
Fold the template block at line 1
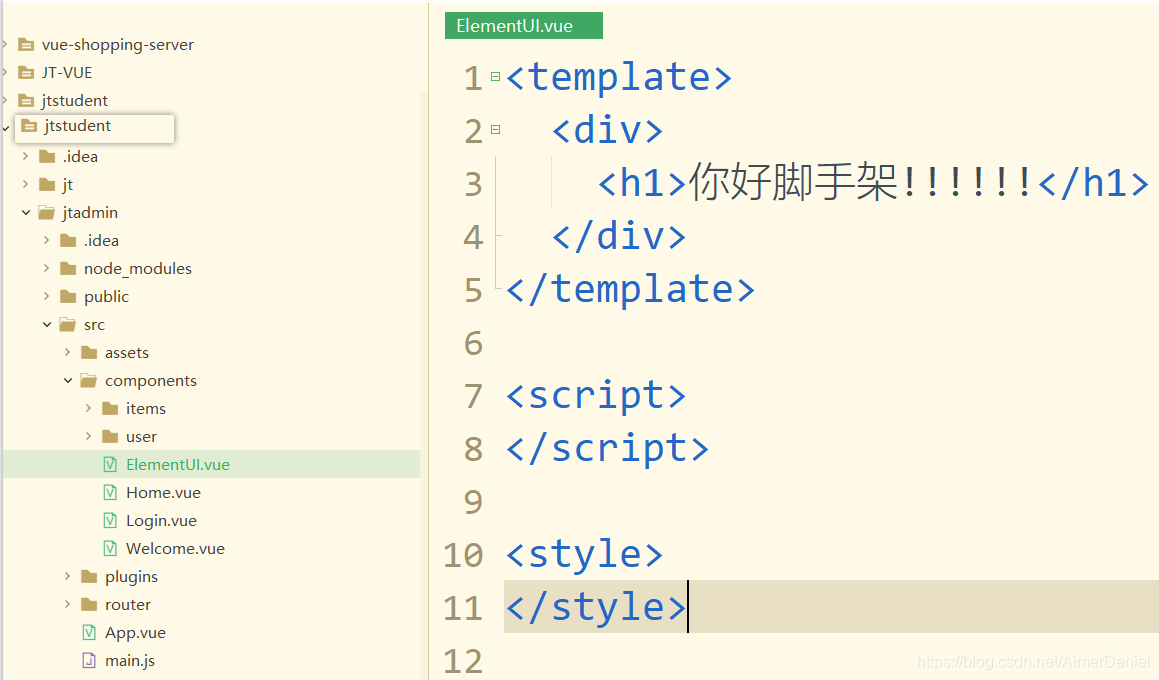coord(495,77)
